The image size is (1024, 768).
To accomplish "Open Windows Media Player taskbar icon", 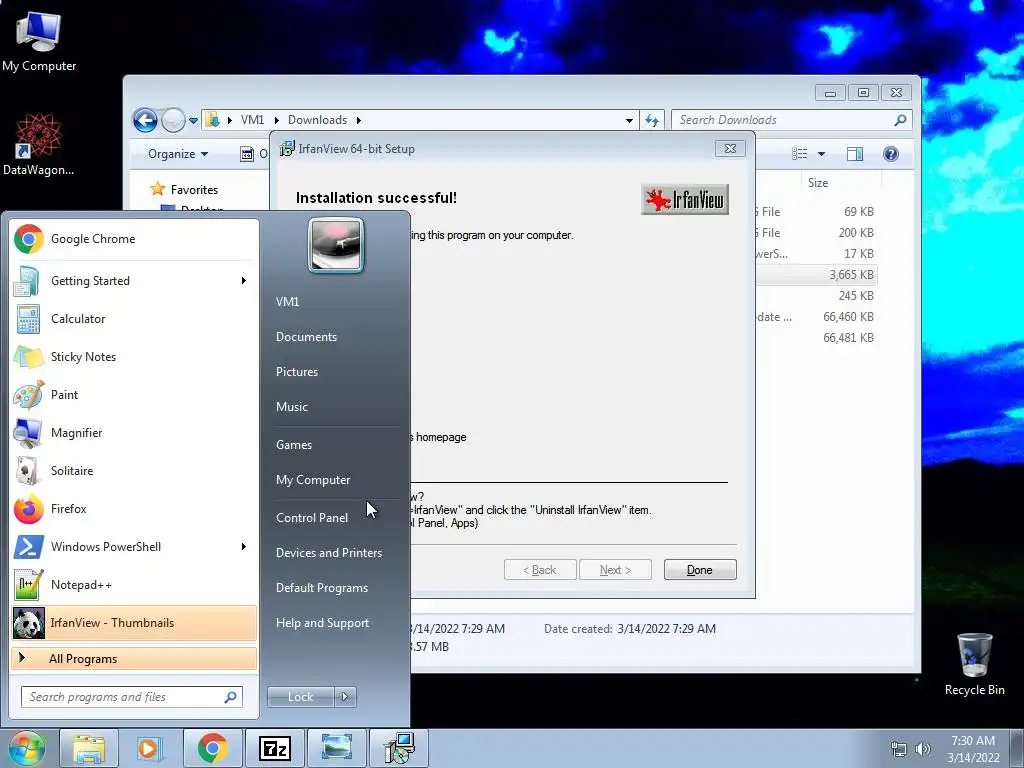I will tap(150, 748).
